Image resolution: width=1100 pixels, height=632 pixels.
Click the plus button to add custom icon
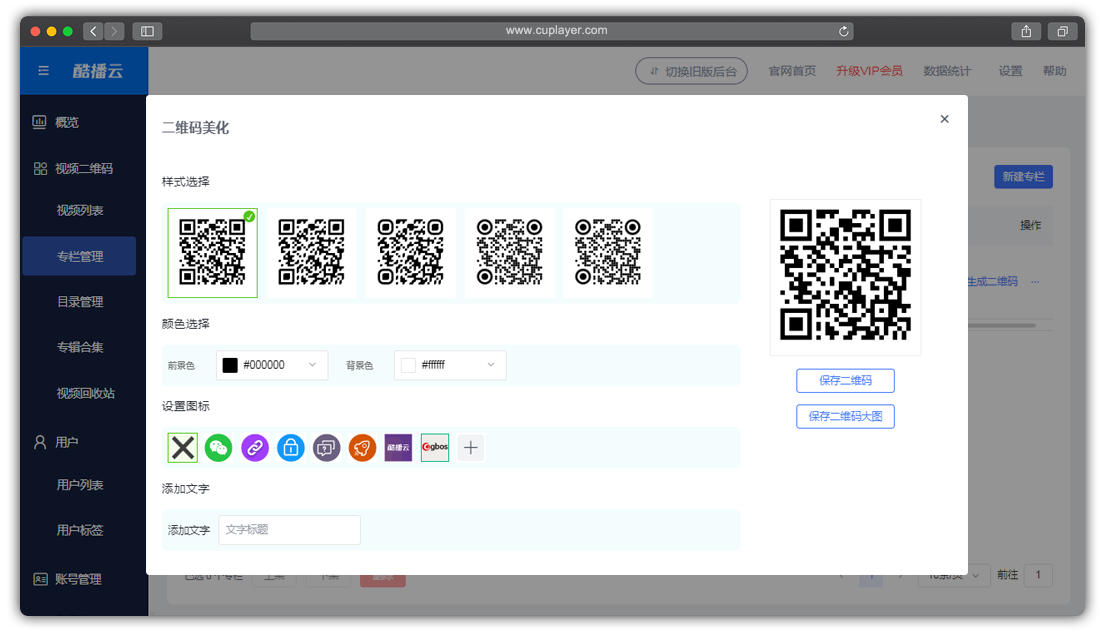tap(470, 448)
